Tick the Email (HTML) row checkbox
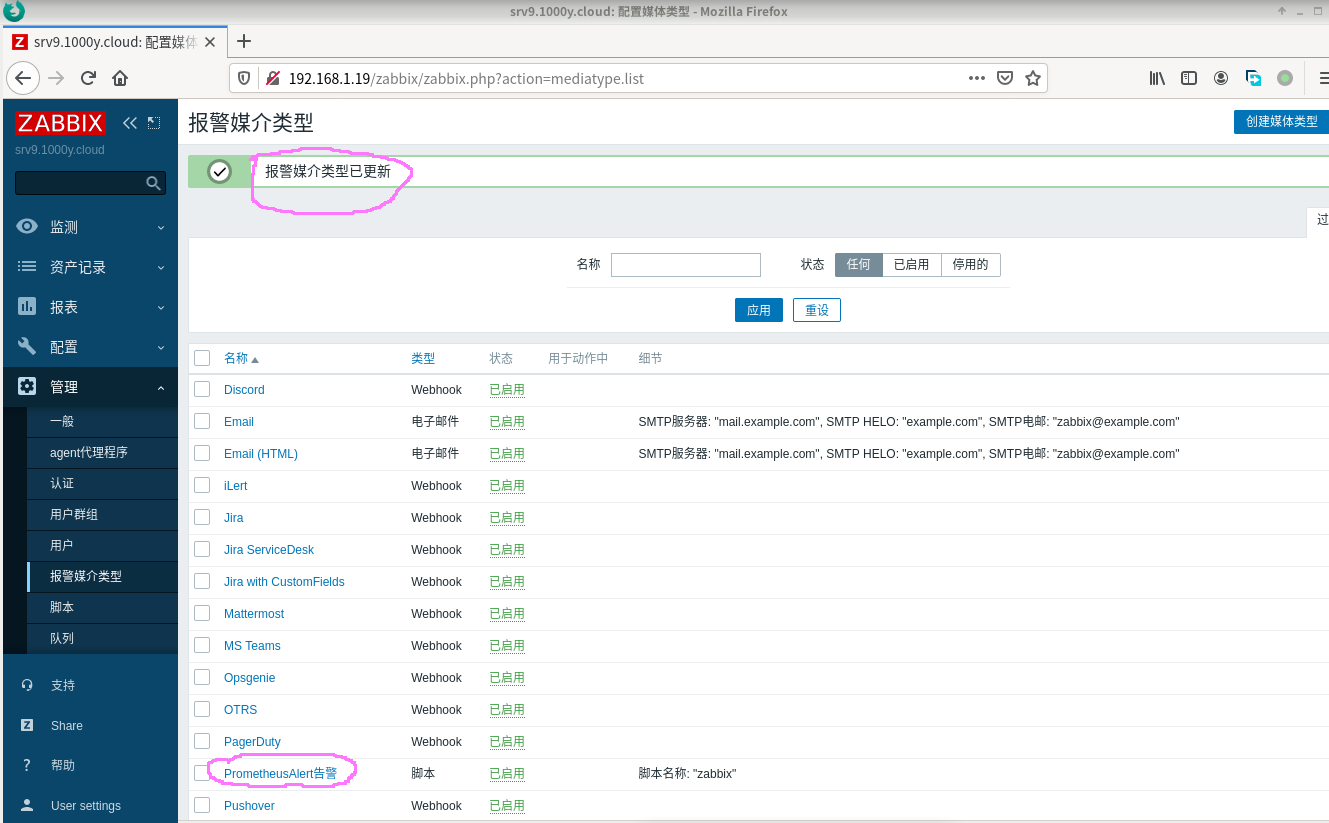This screenshot has width=1329, height=823. point(202,453)
